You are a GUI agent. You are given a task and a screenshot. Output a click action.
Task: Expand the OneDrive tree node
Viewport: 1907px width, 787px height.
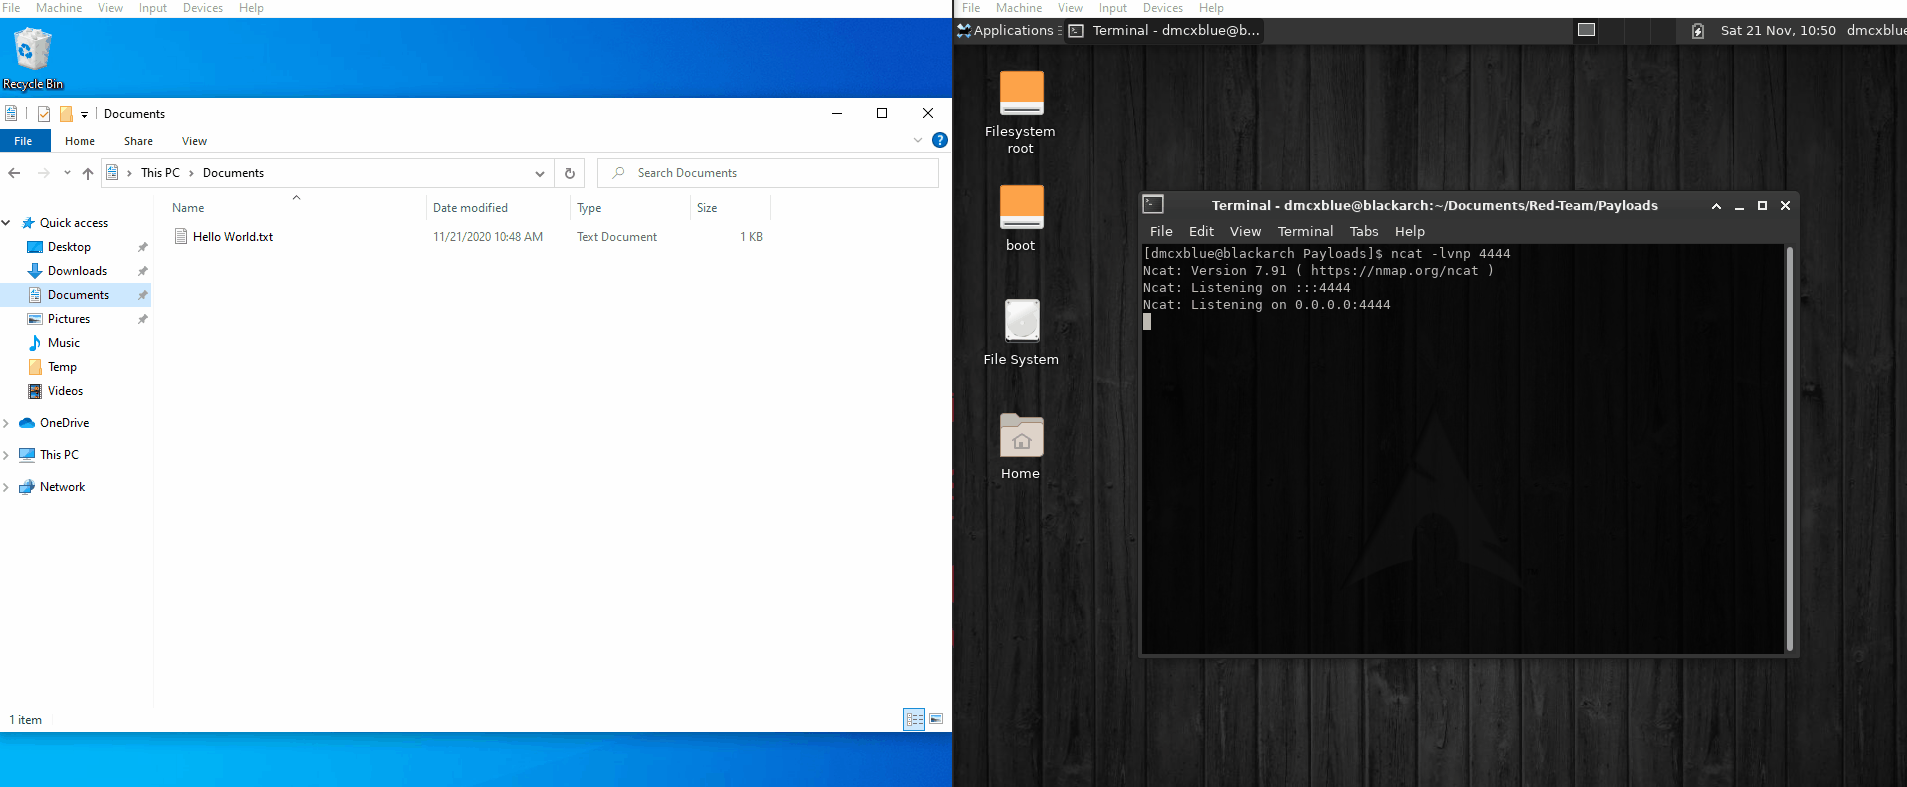(6, 423)
